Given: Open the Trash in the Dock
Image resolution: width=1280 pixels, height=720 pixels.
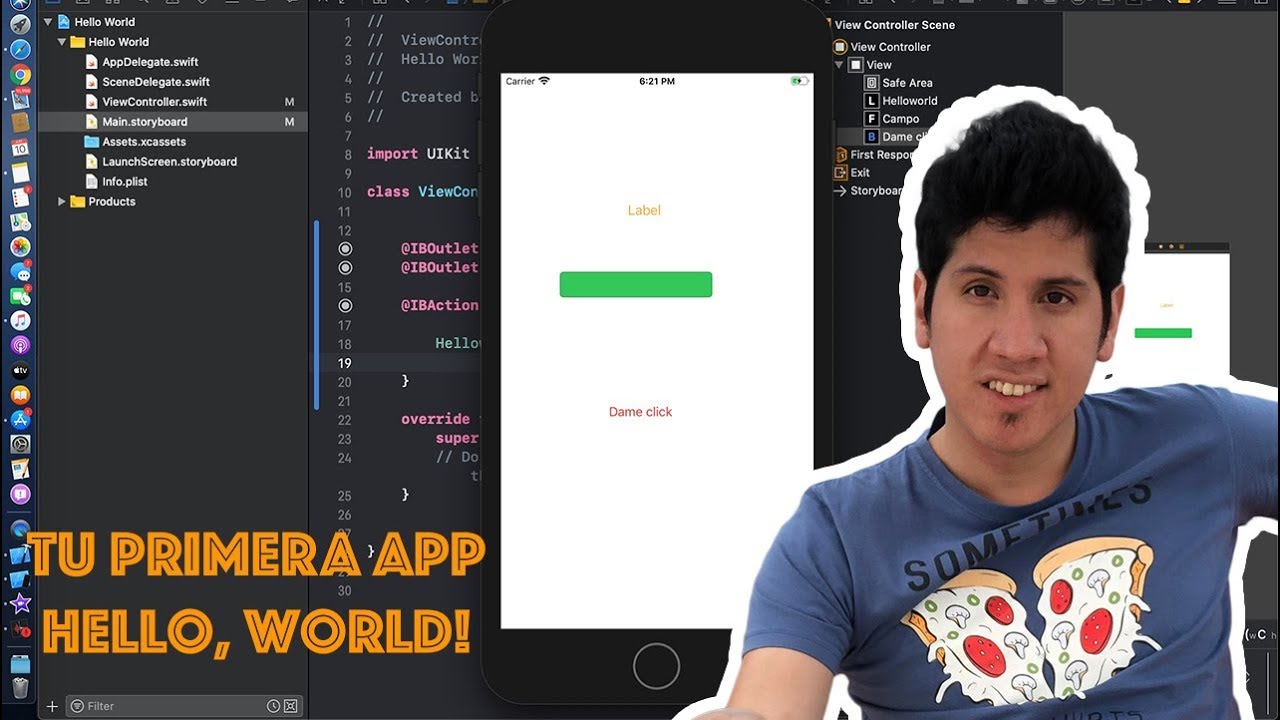Looking at the screenshot, I should pos(20,688).
